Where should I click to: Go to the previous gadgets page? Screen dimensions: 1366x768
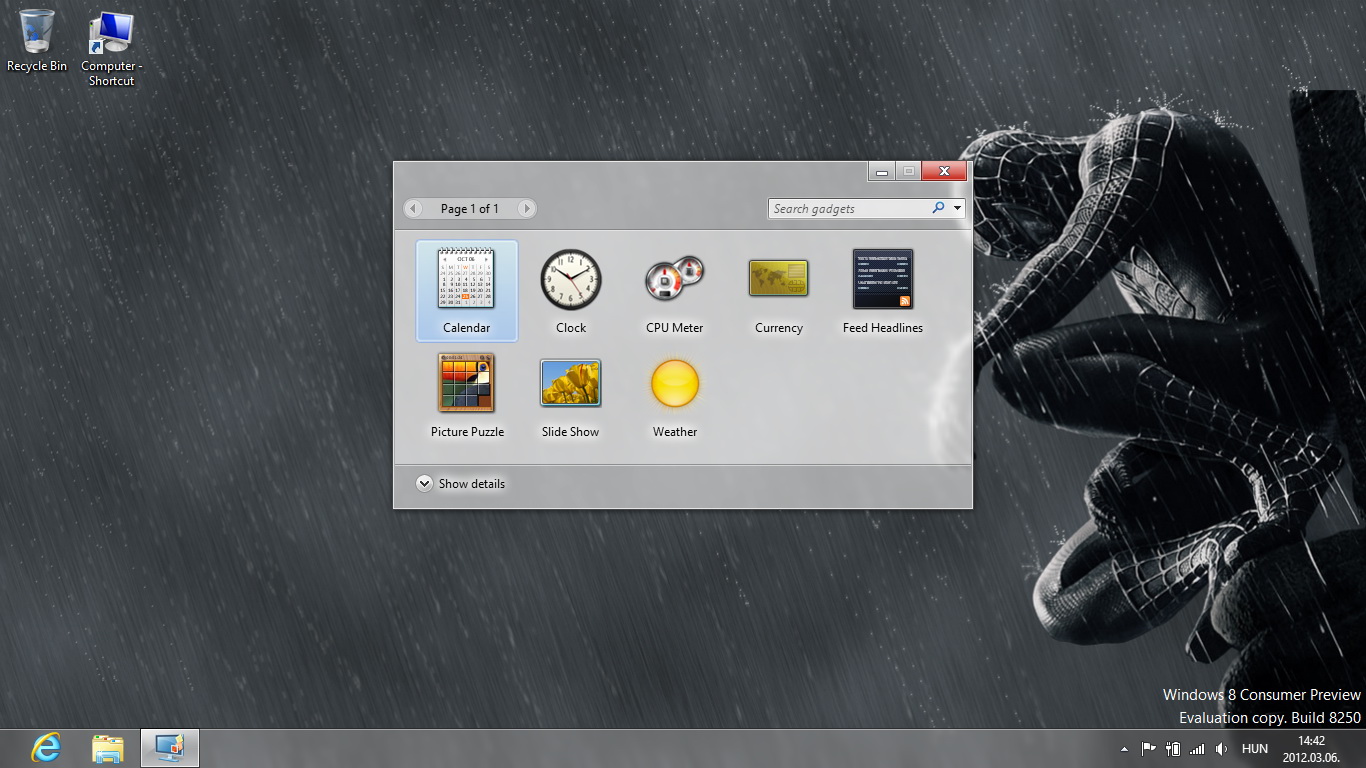[414, 209]
